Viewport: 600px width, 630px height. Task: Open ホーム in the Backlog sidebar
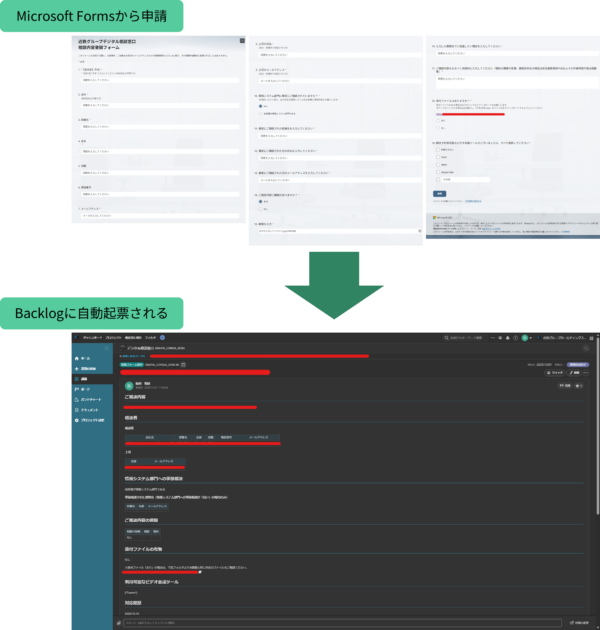pyautogui.click(x=82, y=358)
